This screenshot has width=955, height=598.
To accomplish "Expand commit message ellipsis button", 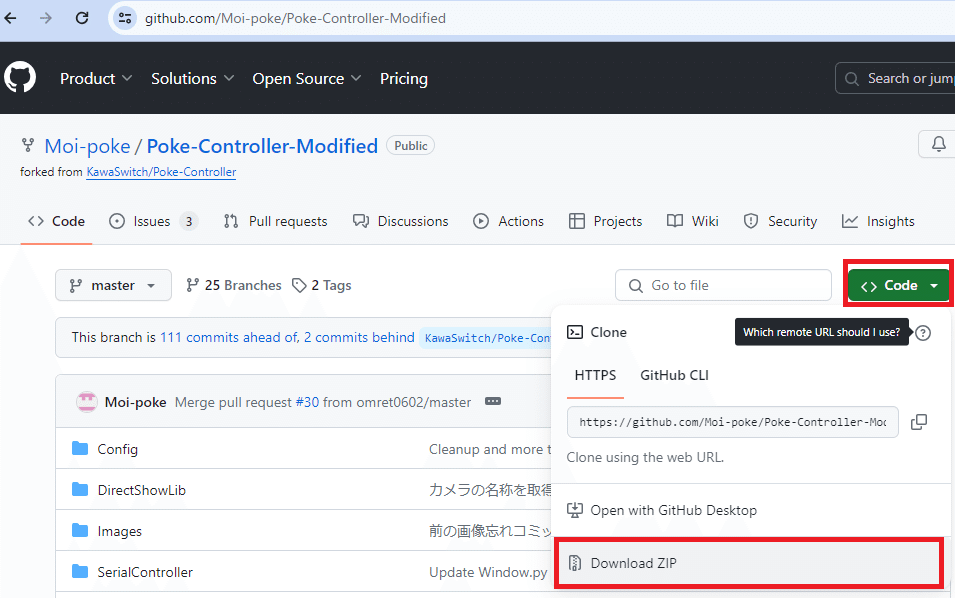I will click(x=493, y=401).
